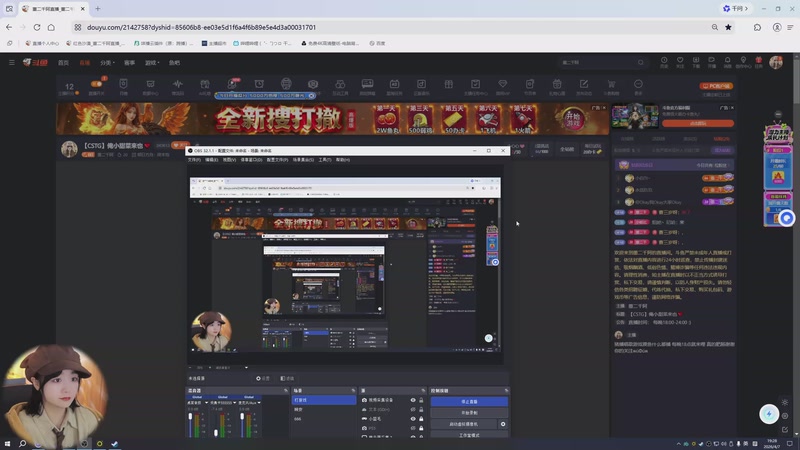Image resolution: width=800 pixels, height=450 pixels.
Task: Select the highlighted orange chat panel tab
Action: pos(721,139)
